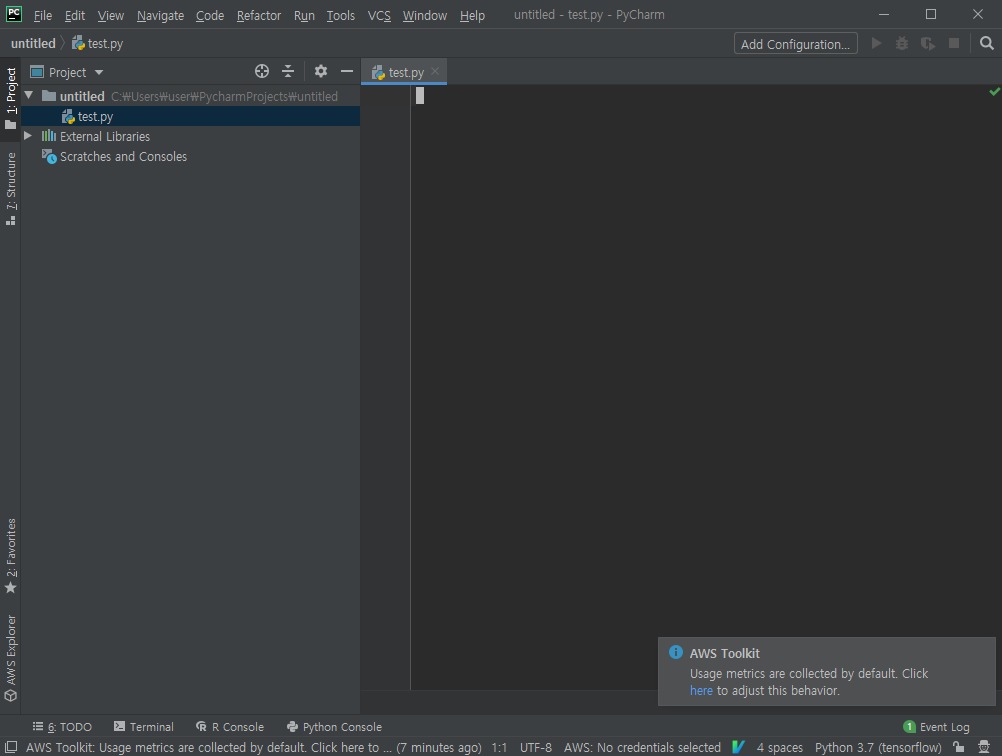Toggle read-only lock icon in status bar
The height and width of the screenshot is (756, 1002).
click(958, 747)
